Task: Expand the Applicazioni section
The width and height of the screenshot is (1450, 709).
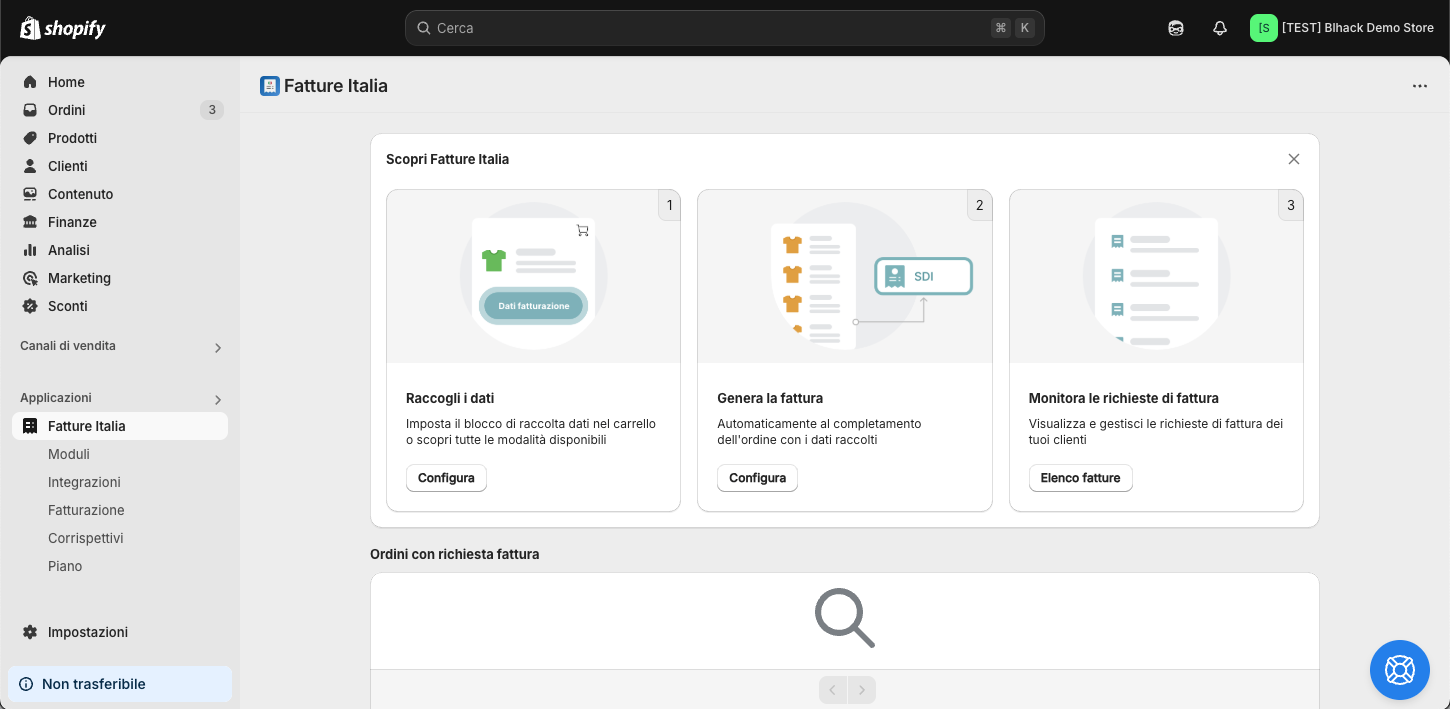Action: pos(218,400)
